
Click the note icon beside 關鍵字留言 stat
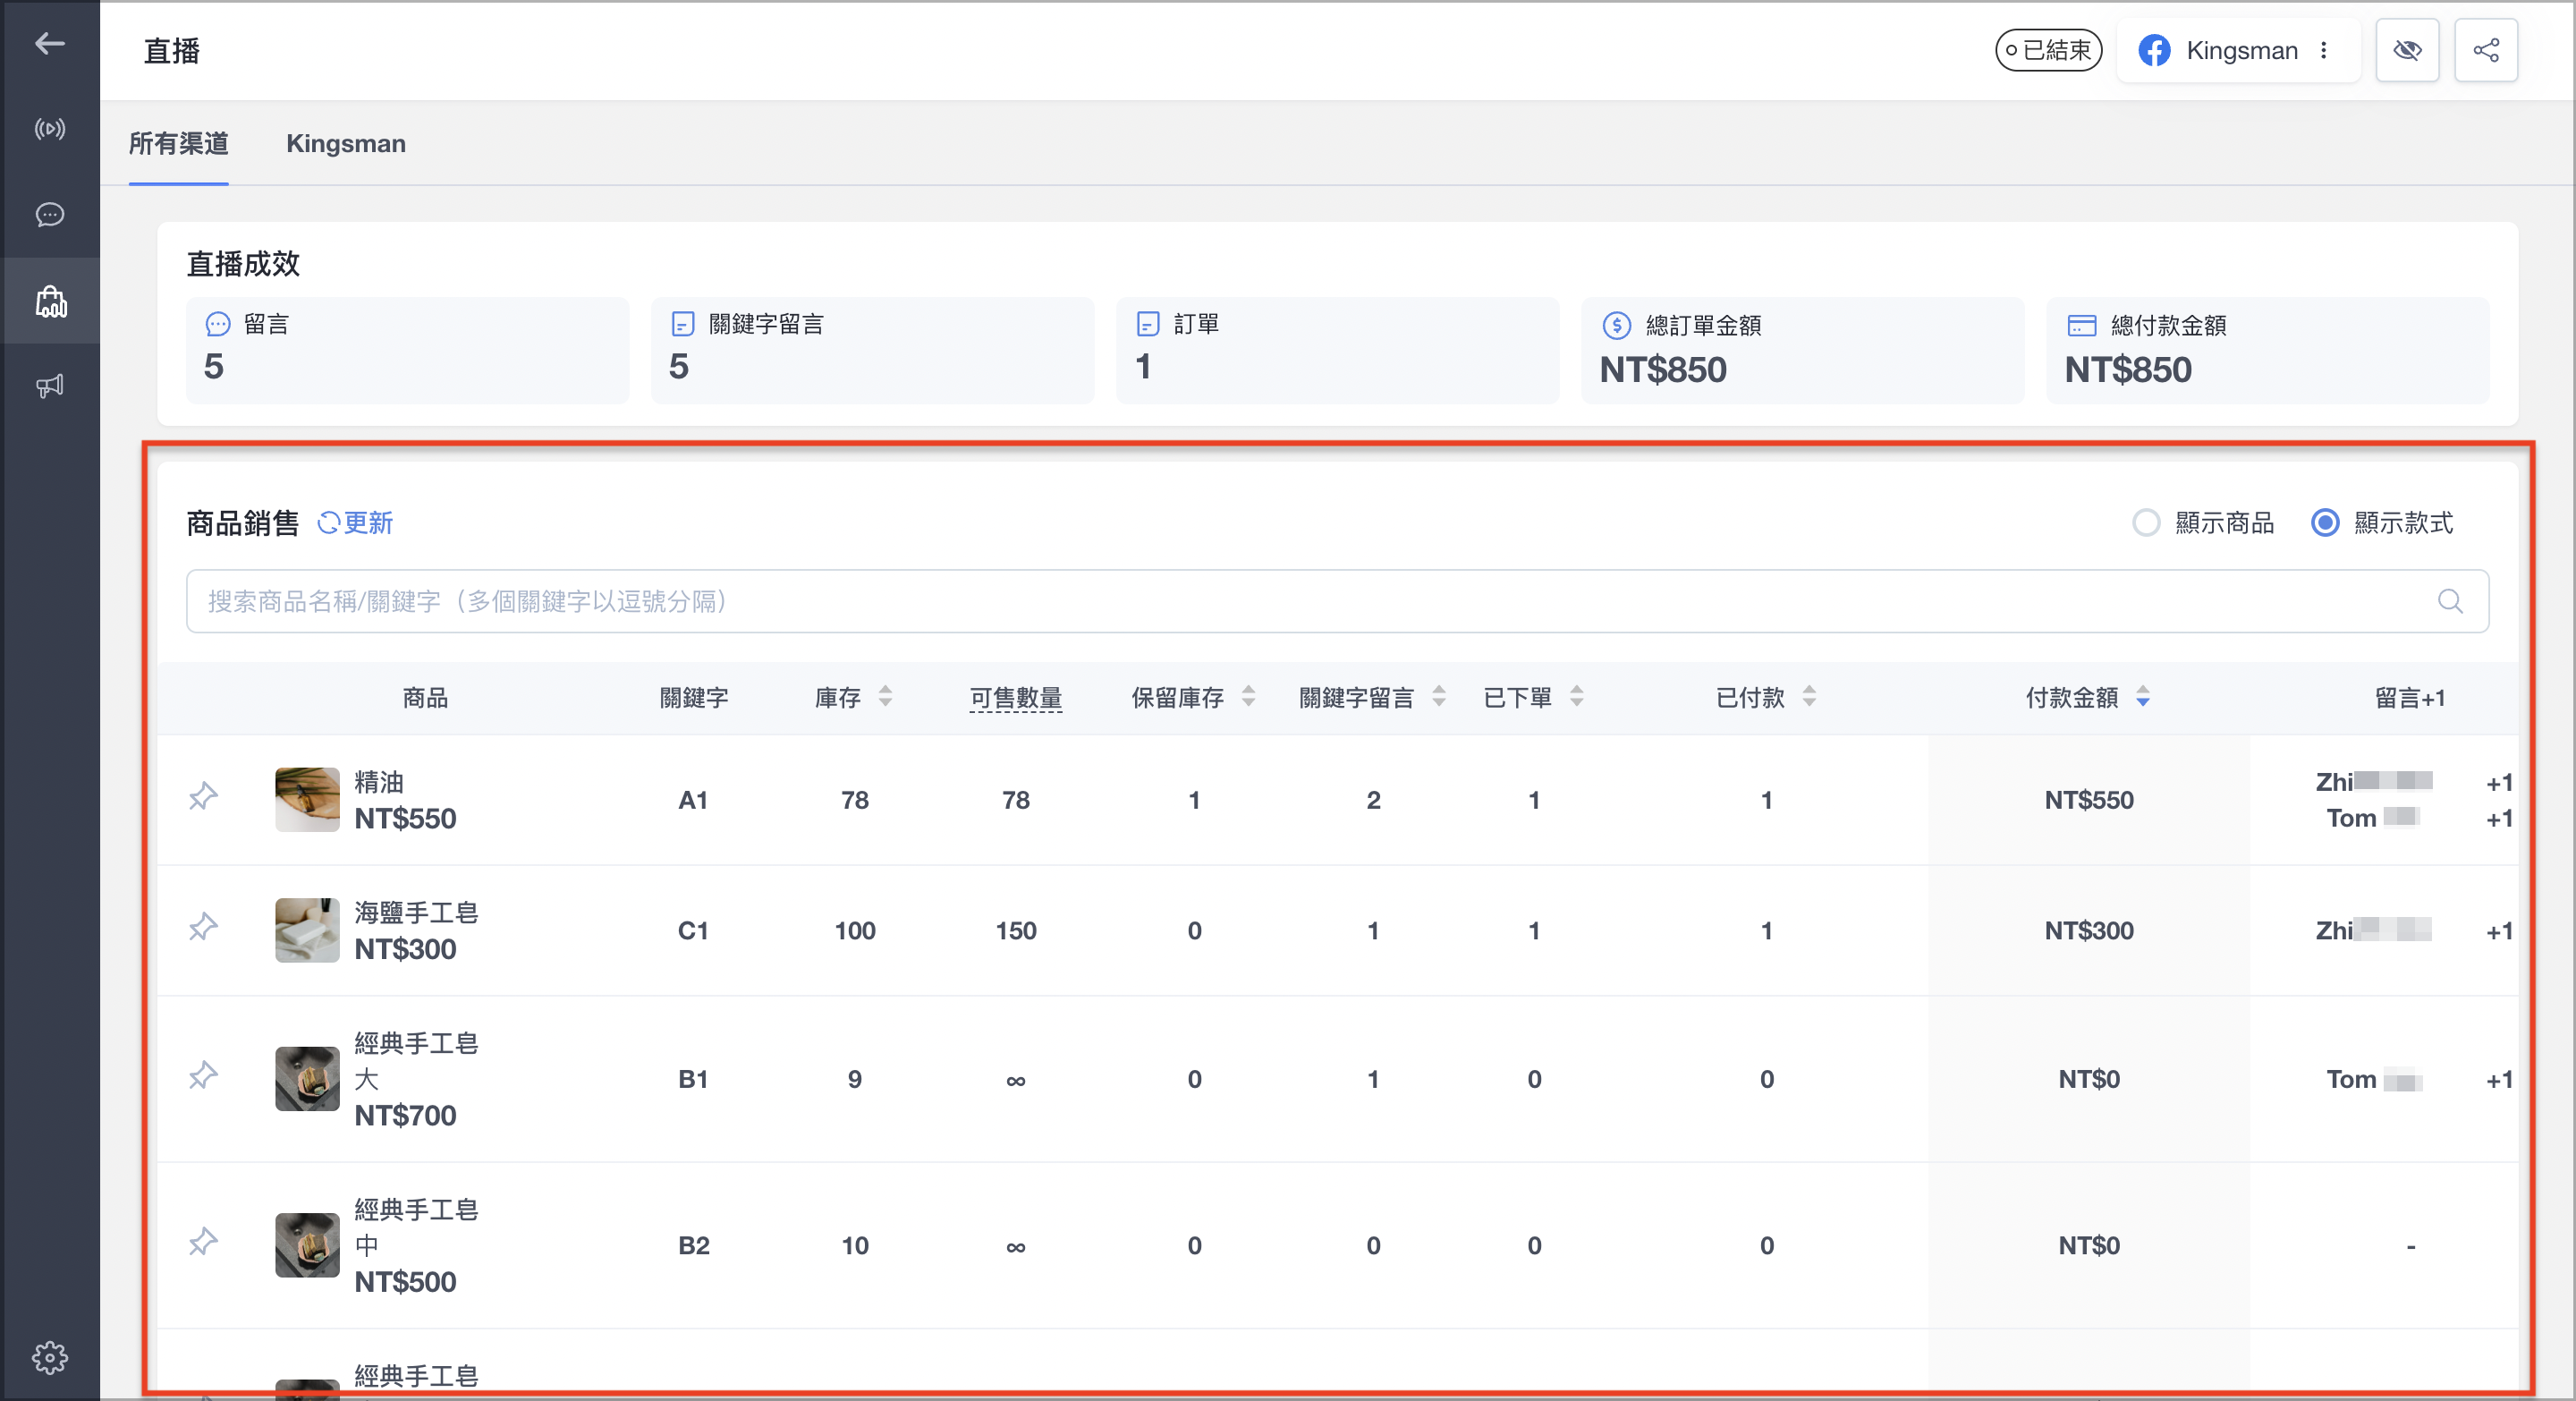click(683, 324)
